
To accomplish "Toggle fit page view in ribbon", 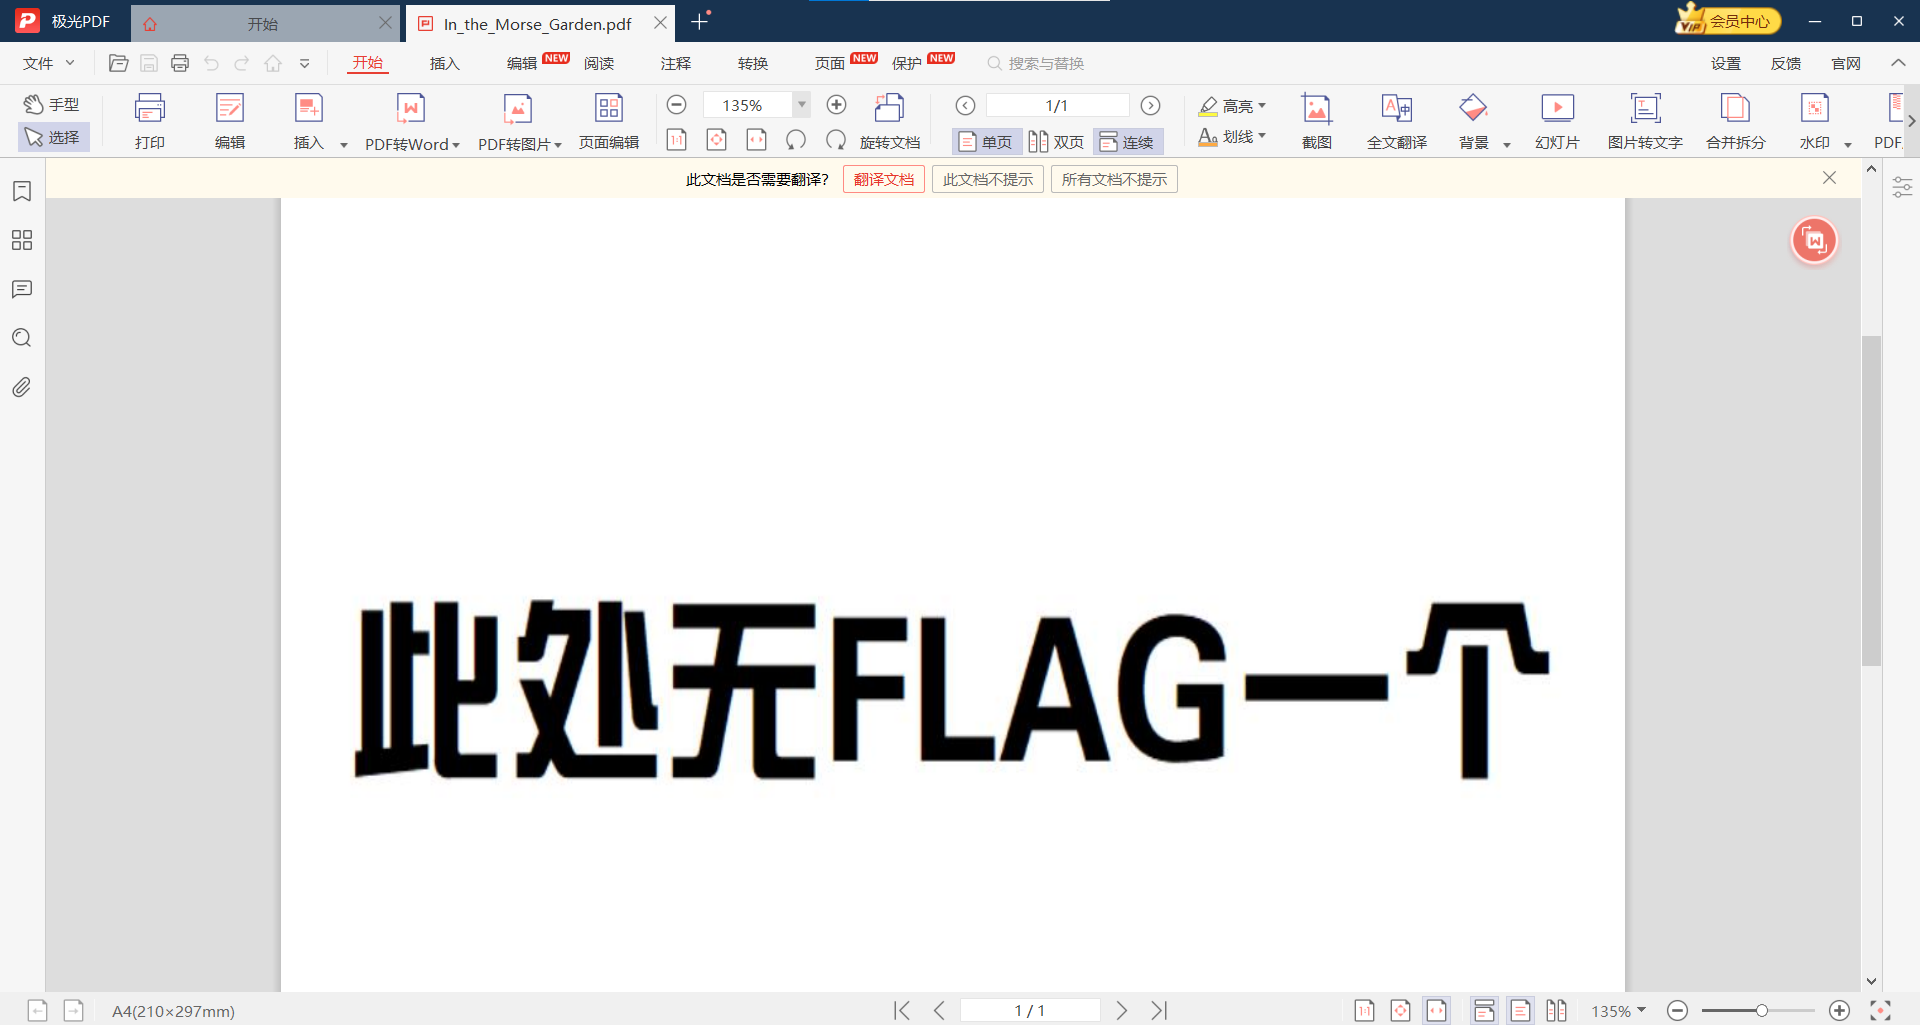I will (717, 140).
